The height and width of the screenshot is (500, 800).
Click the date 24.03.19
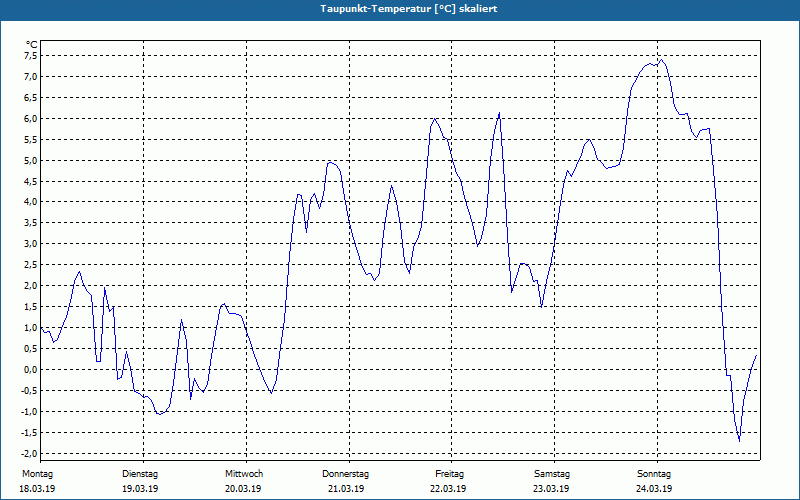(x=654, y=489)
